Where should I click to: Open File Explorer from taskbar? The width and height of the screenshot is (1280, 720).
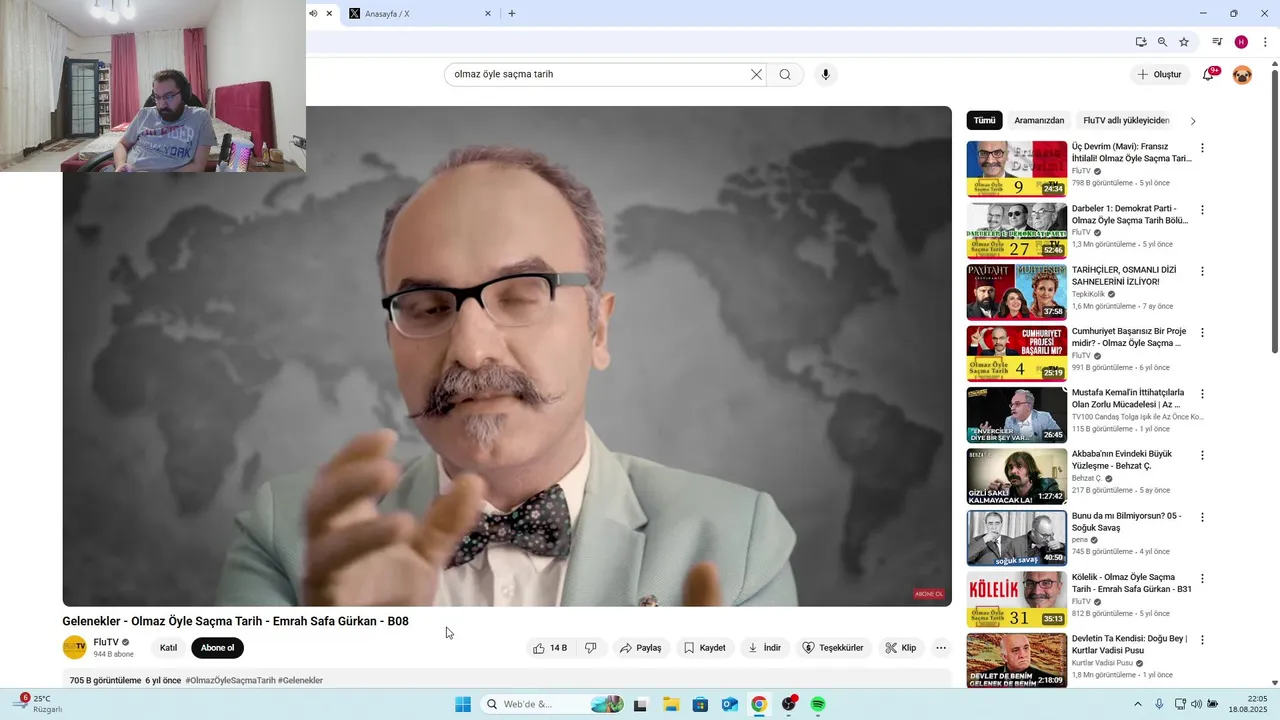[671, 705]
